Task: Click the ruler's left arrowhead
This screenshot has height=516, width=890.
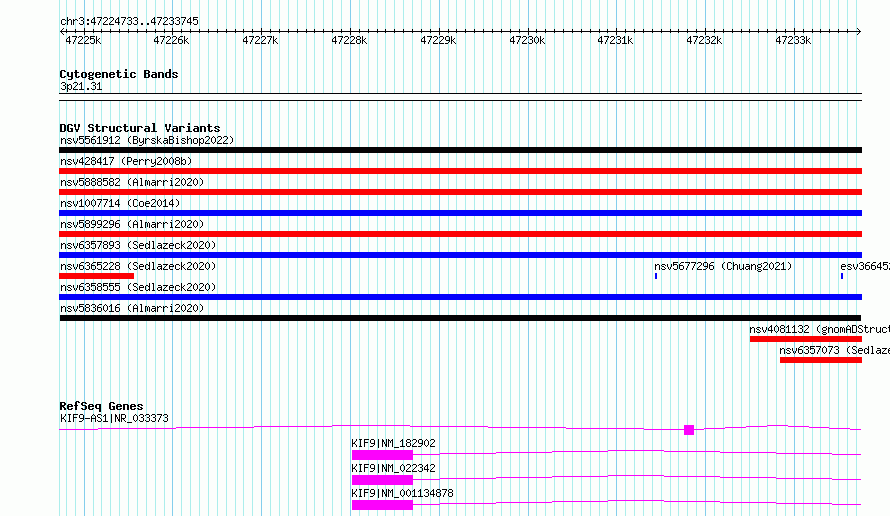Action: click(62, 32)
